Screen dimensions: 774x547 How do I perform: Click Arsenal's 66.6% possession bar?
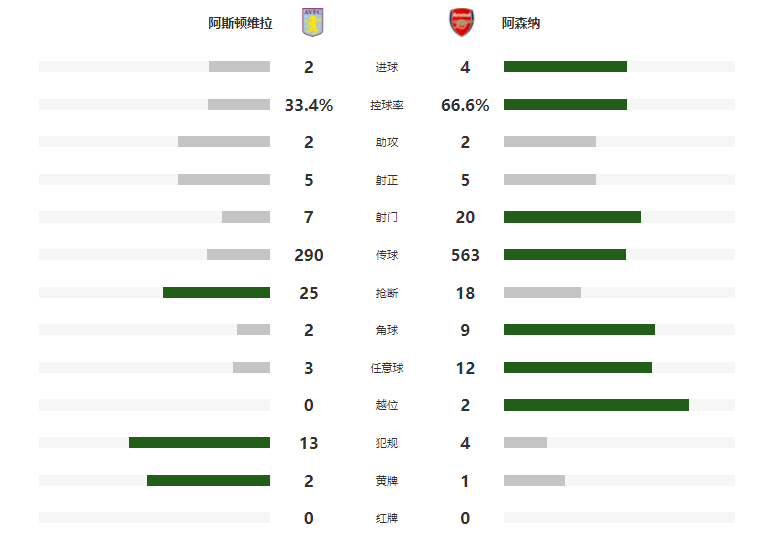tap(565, 105)
